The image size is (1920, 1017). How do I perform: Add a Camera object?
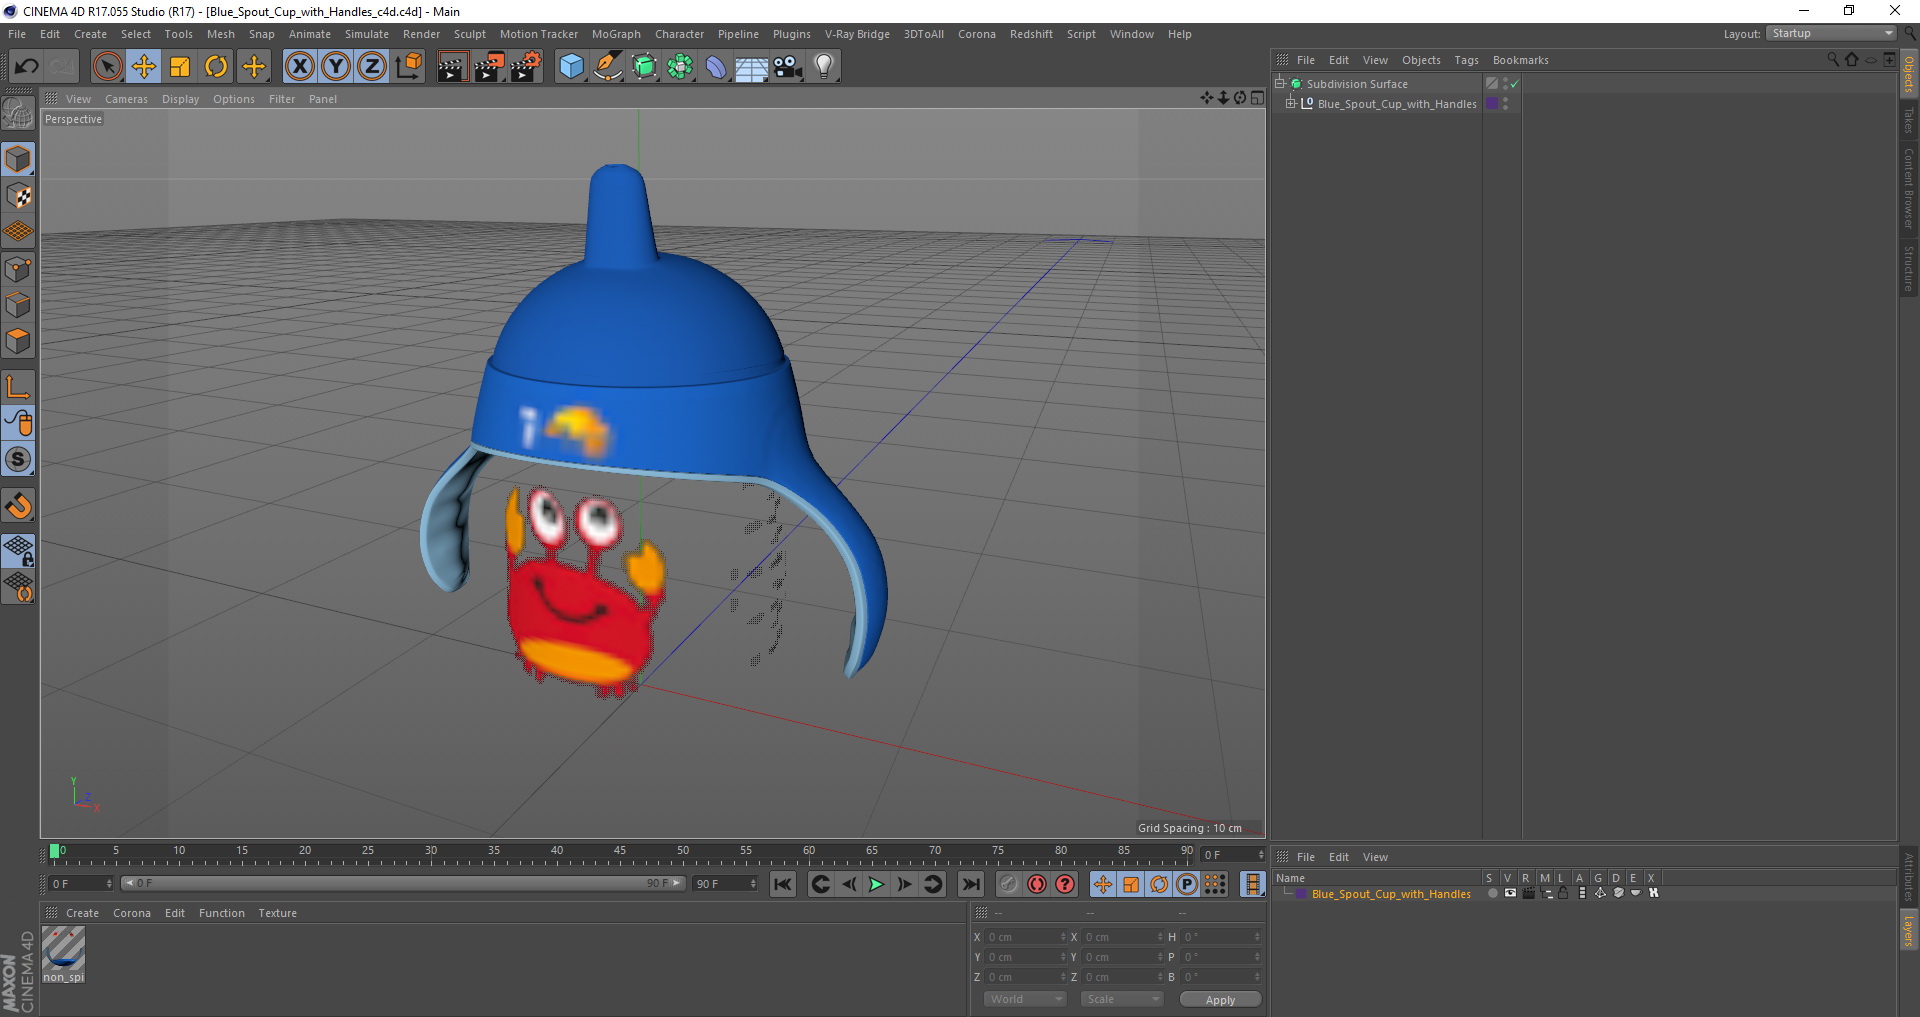click(x=788, y=67)
